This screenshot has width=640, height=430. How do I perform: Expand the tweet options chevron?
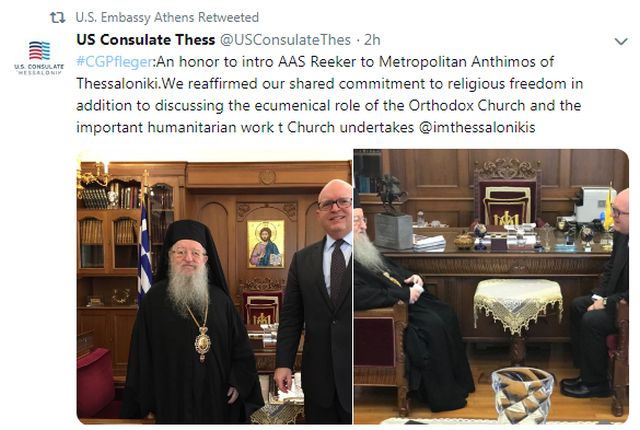(621, 41)
